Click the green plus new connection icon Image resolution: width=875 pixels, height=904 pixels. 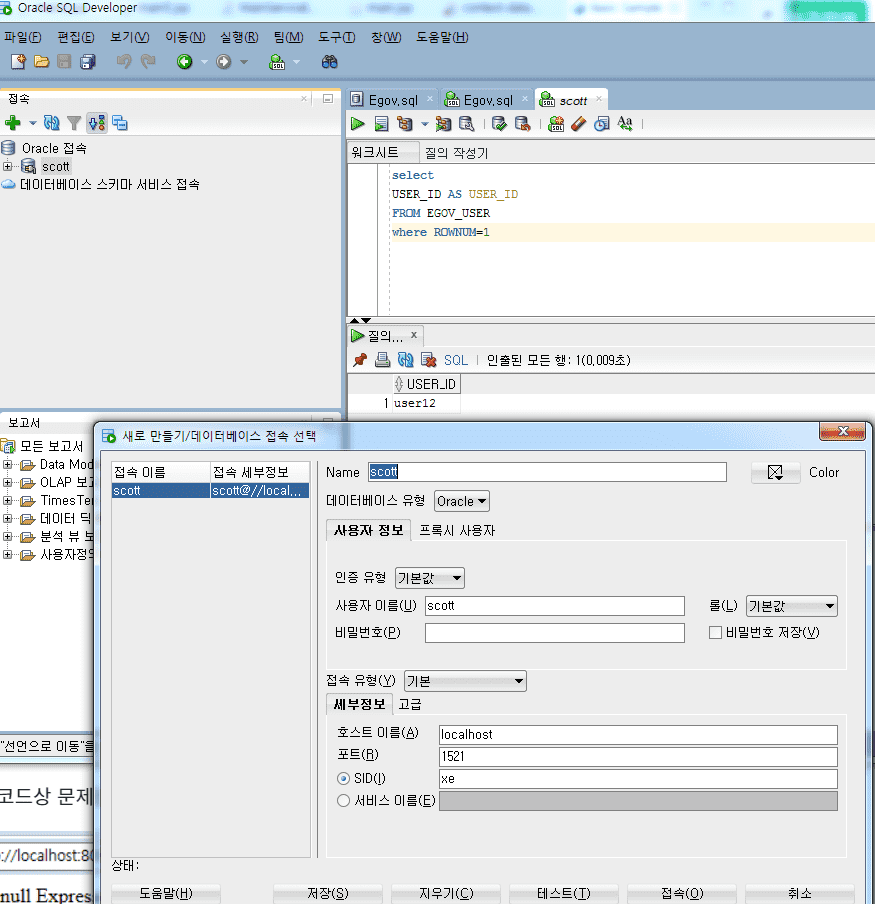(13, 123)
